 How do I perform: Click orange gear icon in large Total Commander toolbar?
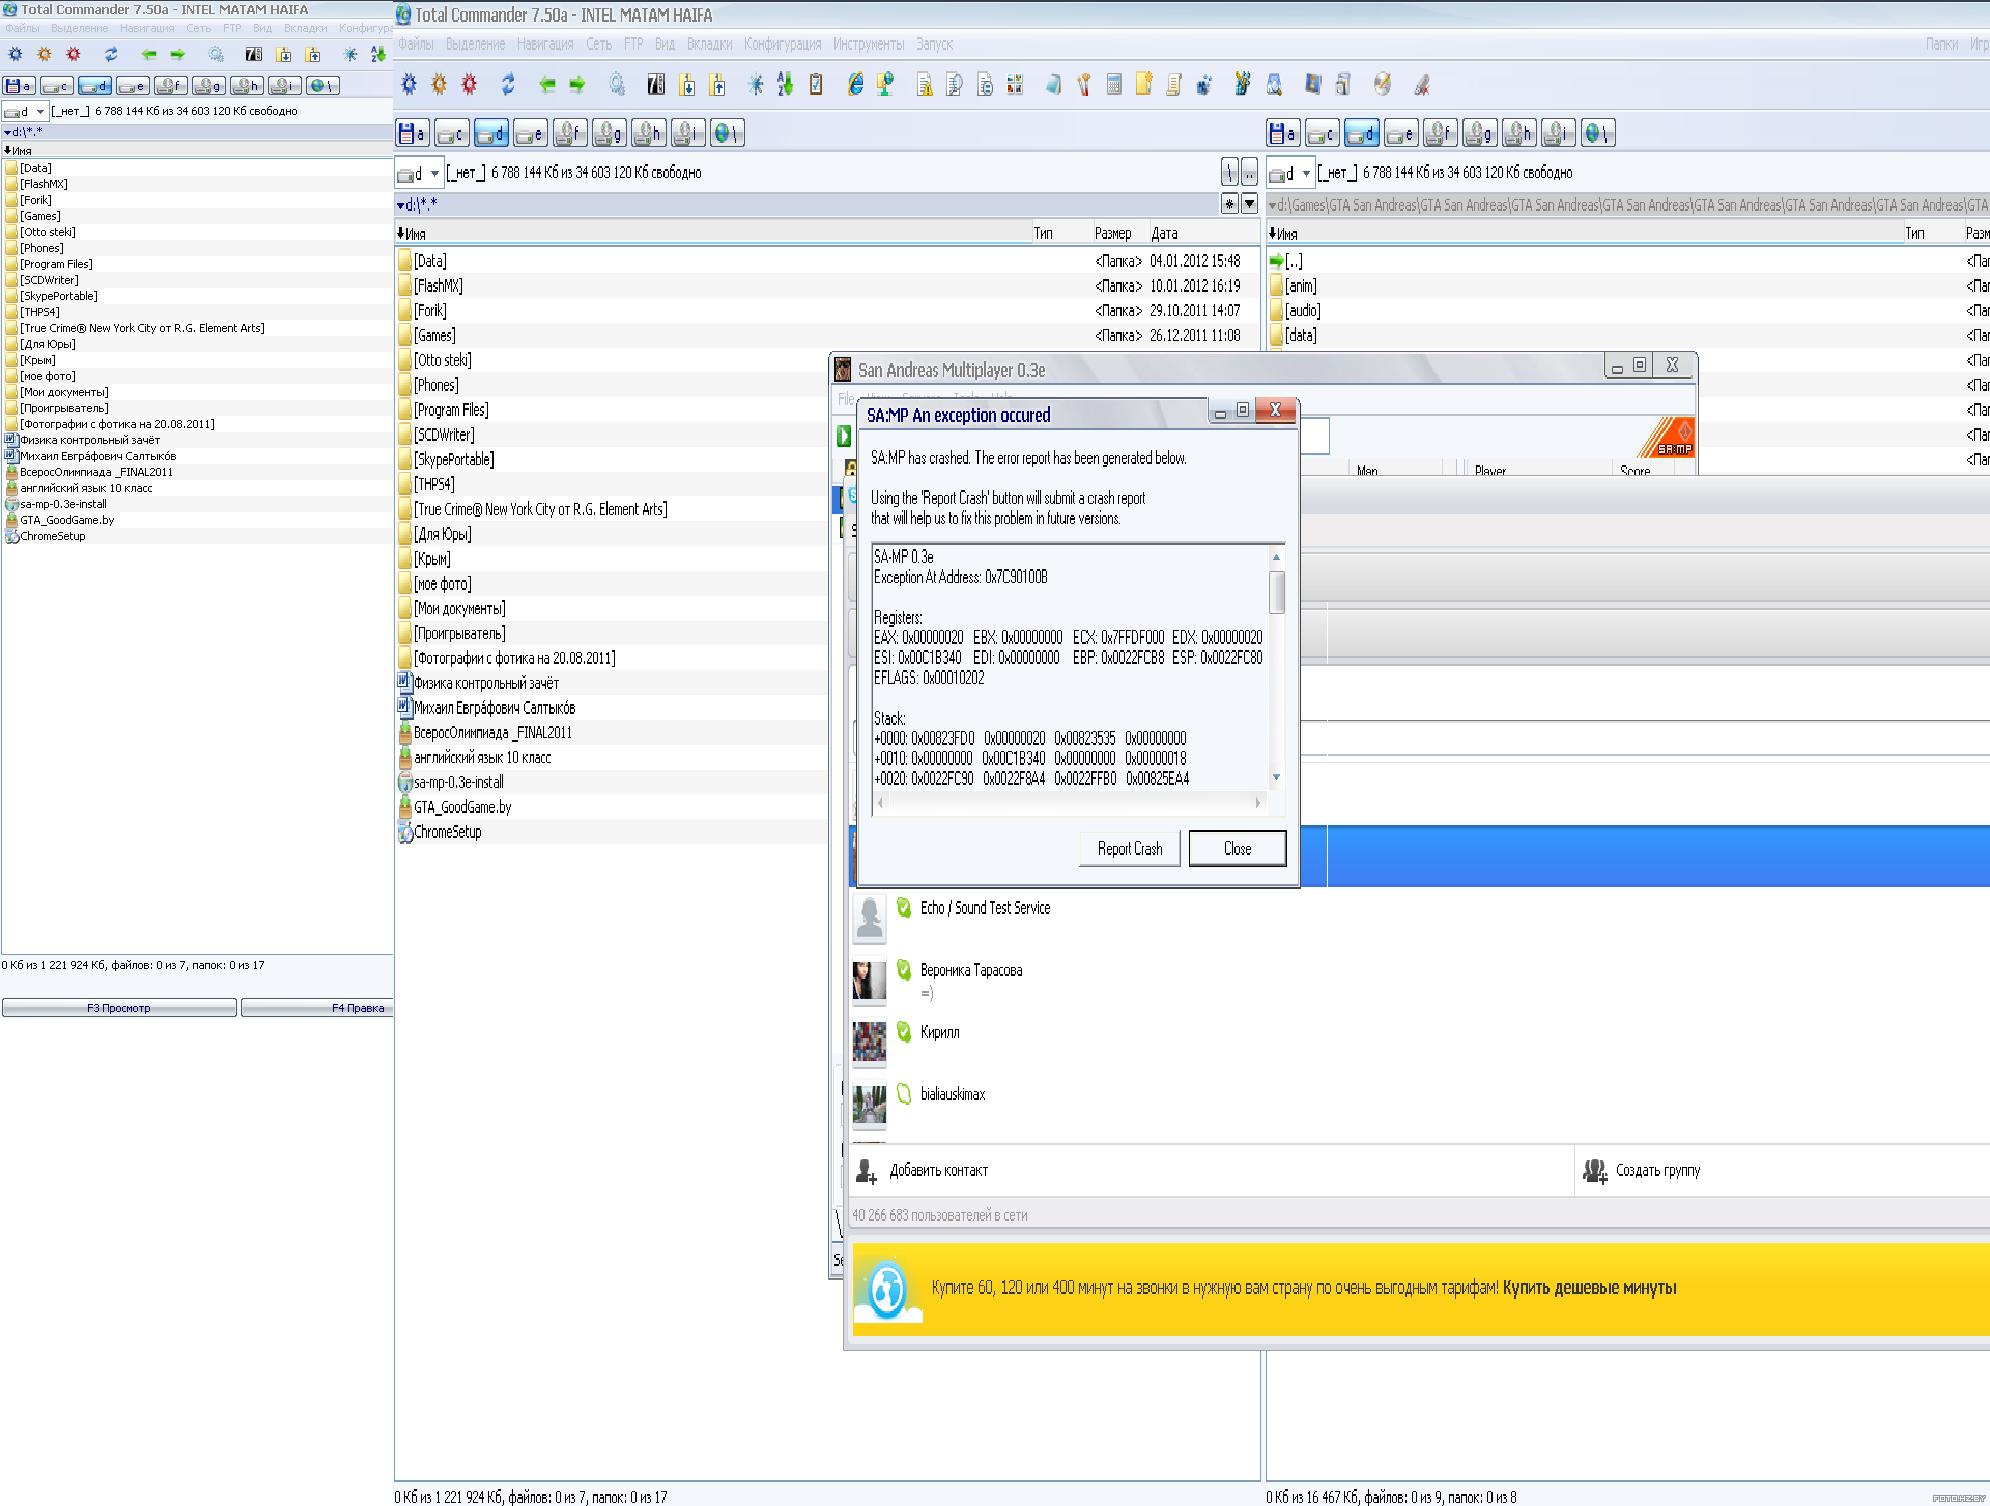pyautogui.click(x=439, y=85)
